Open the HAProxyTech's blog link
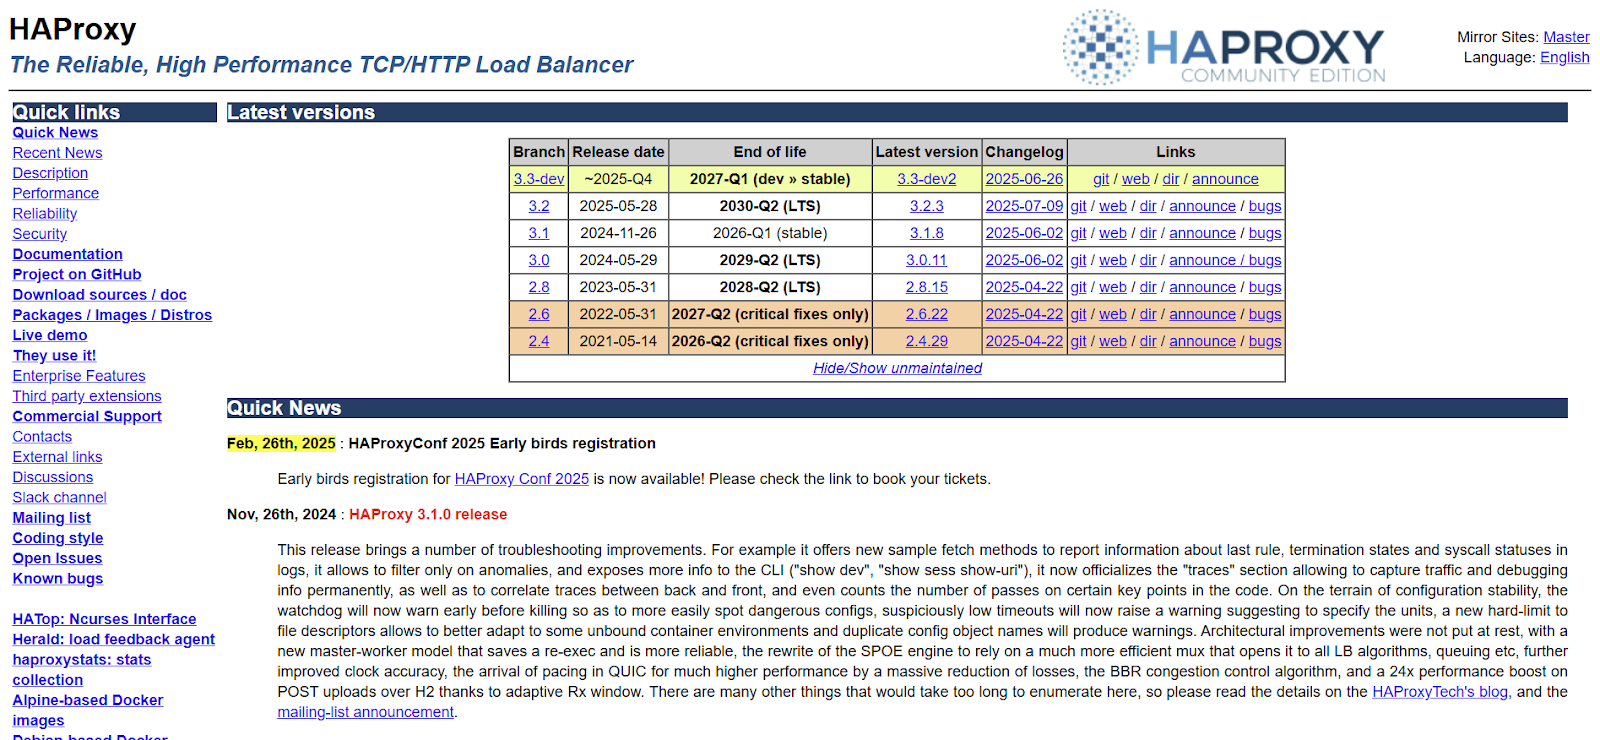This screenshot has height=740, width=1600. point(1440,692)
